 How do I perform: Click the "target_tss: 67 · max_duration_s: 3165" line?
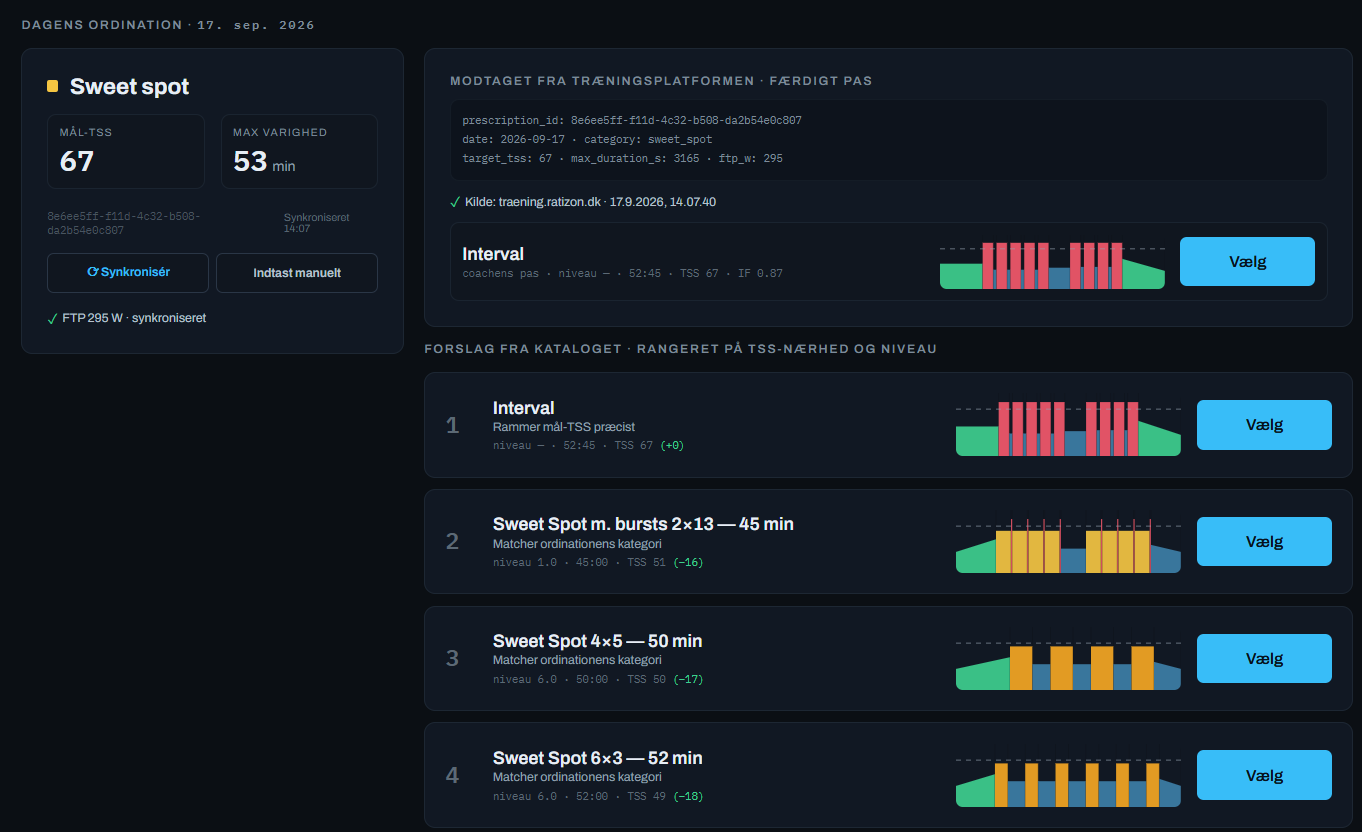click(x=622, y=158)
